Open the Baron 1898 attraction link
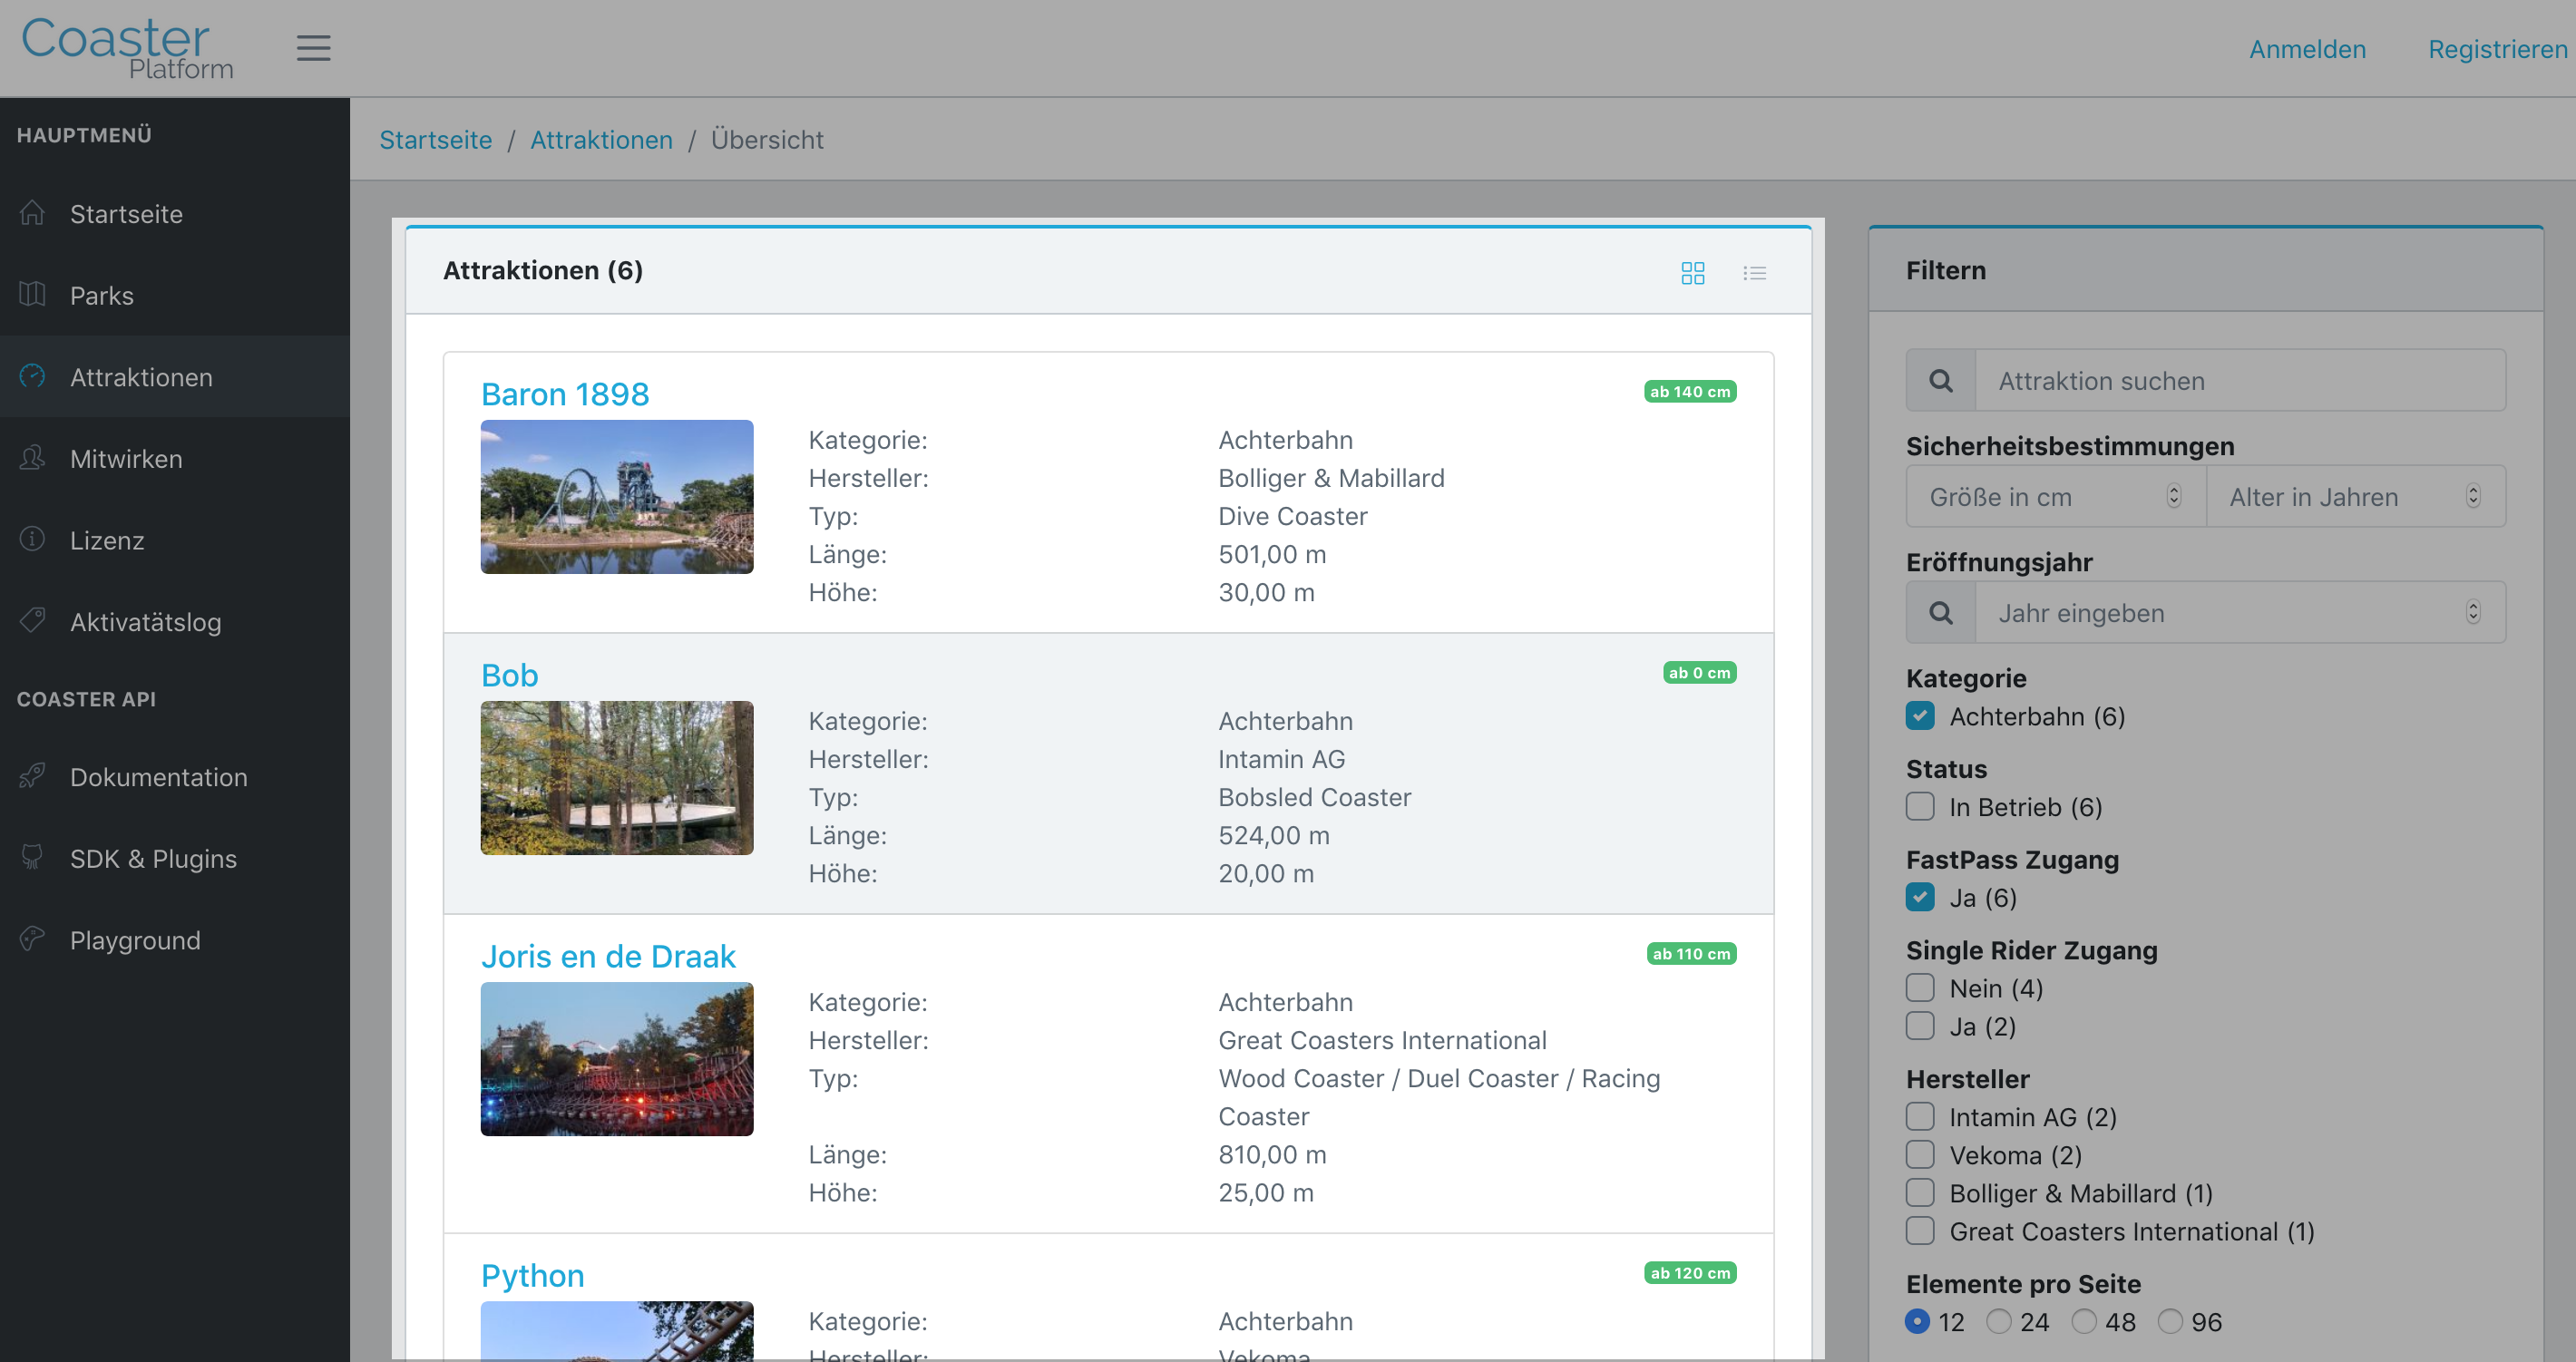 tap(565, 394)
